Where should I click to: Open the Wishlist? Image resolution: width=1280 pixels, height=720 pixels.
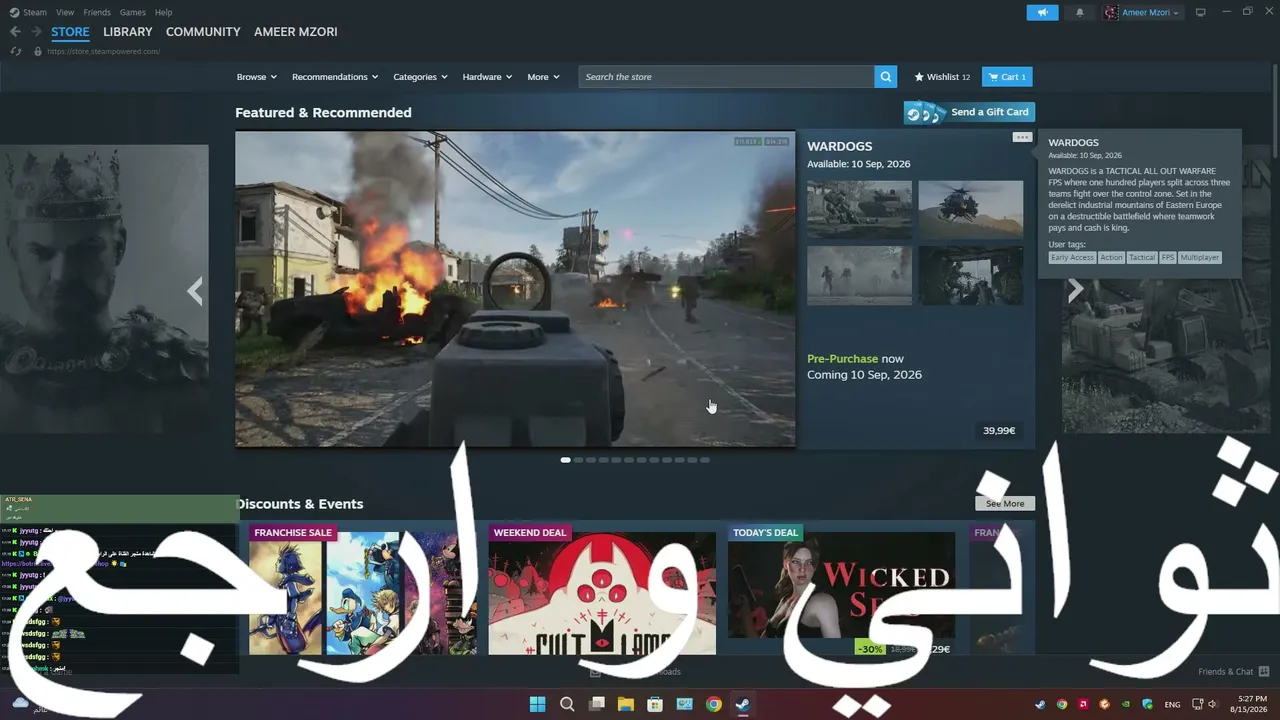pos(942,77)
